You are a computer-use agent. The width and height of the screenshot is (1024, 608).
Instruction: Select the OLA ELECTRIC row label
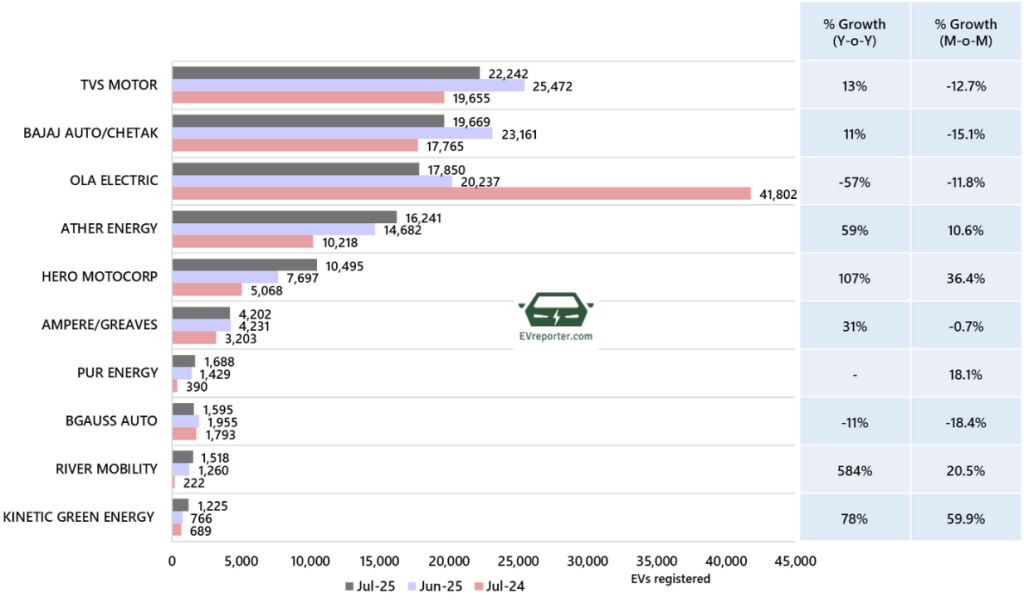tap(114, 181)
